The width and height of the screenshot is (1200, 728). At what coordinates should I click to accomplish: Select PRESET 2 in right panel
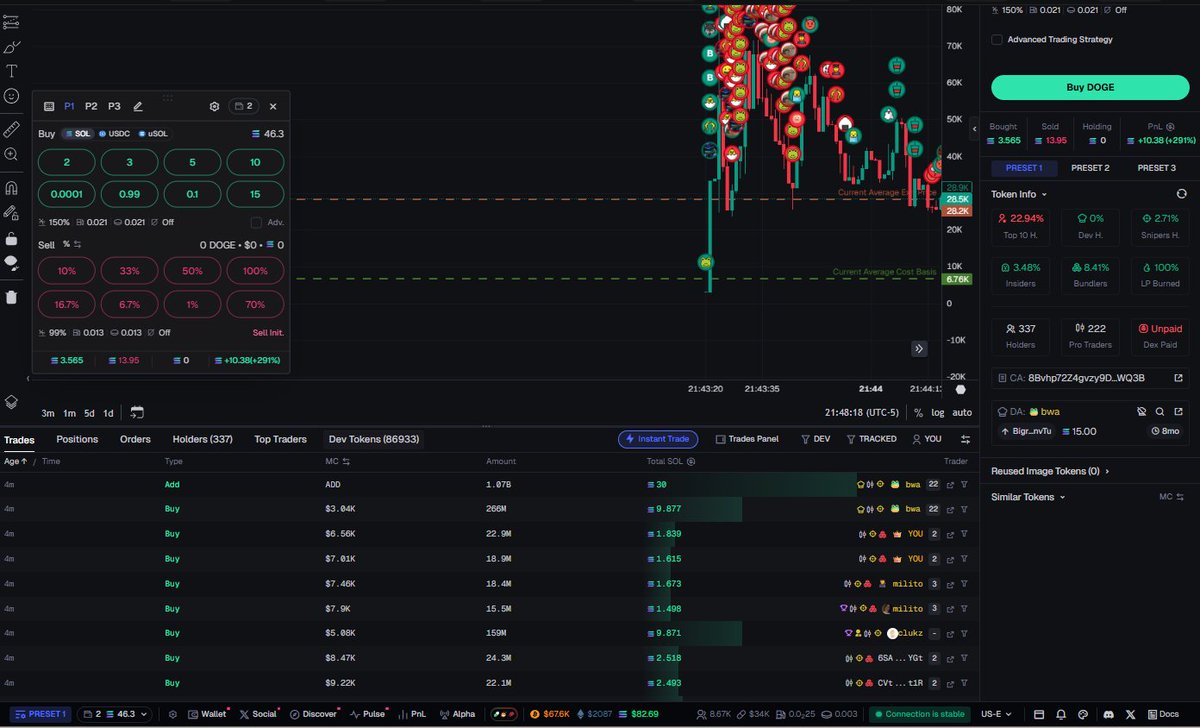click(1089, 168)
